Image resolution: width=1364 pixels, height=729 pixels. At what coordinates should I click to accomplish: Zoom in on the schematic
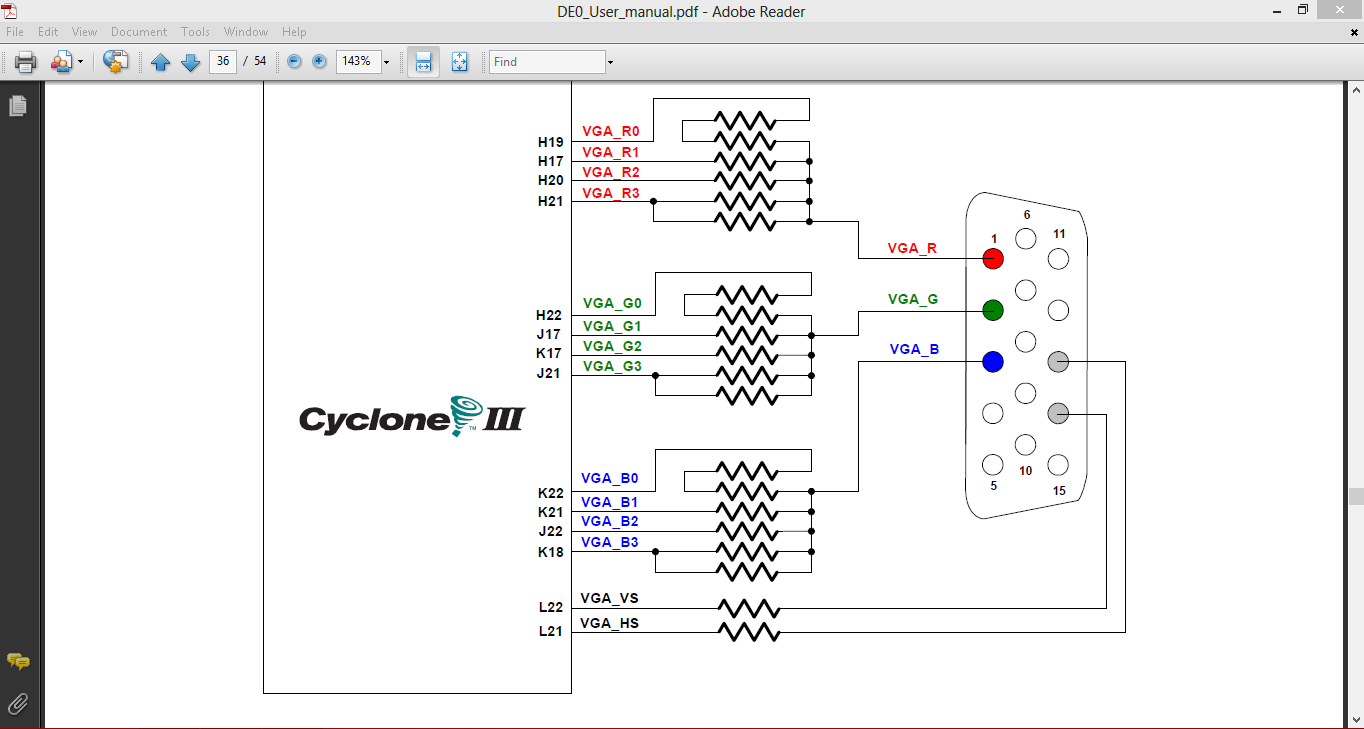coord(318,61)
